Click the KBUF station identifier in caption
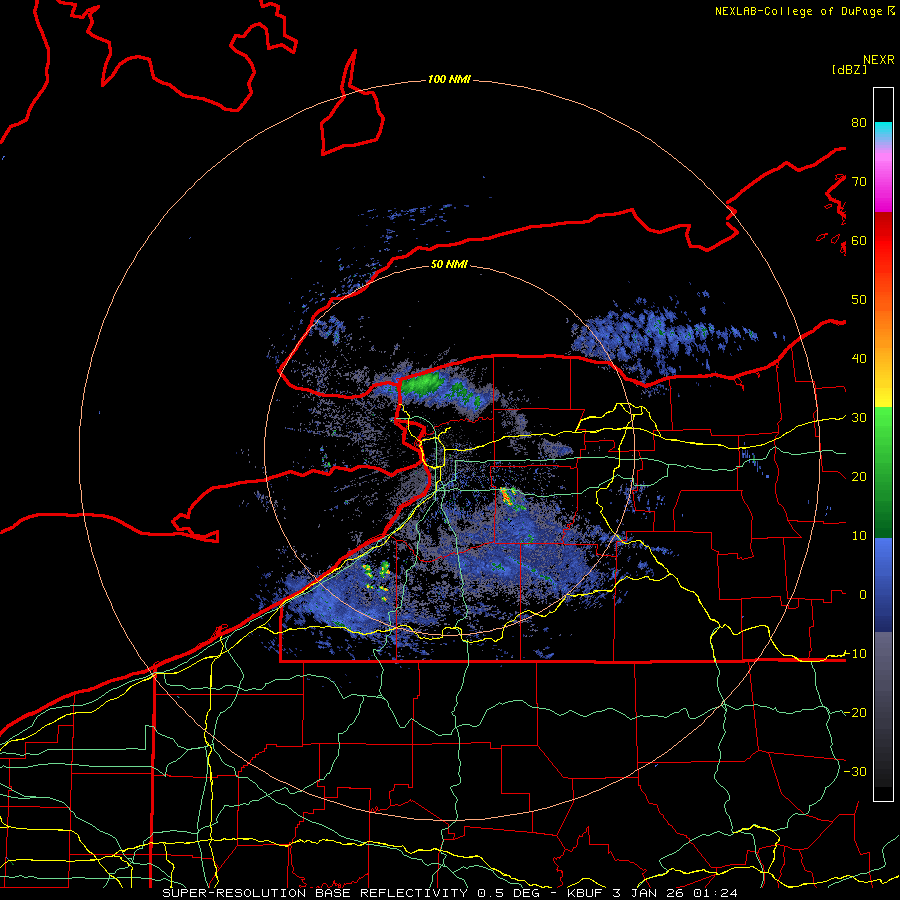 point(587,893)
